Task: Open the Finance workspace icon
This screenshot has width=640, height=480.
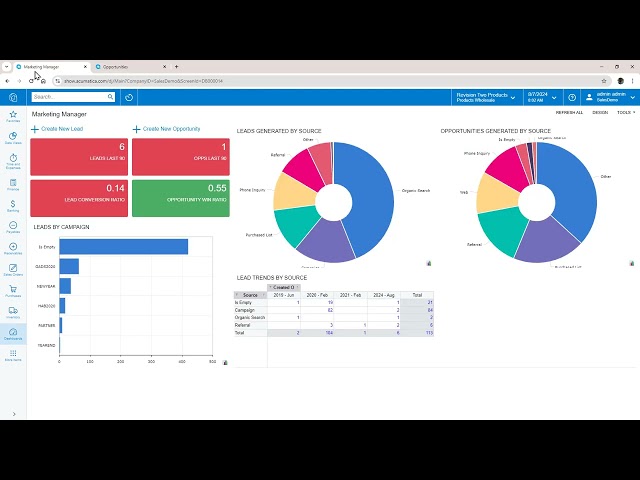Action: point(13,184)
